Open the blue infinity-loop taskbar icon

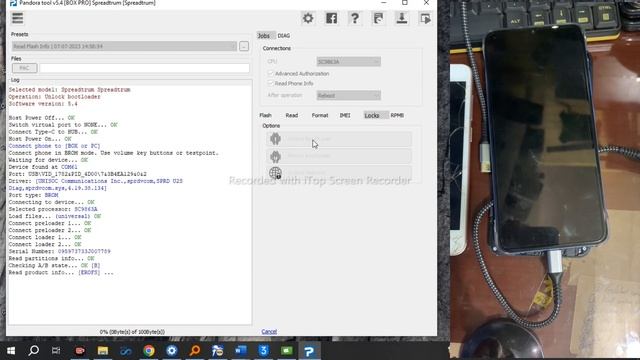pos(126,351)
